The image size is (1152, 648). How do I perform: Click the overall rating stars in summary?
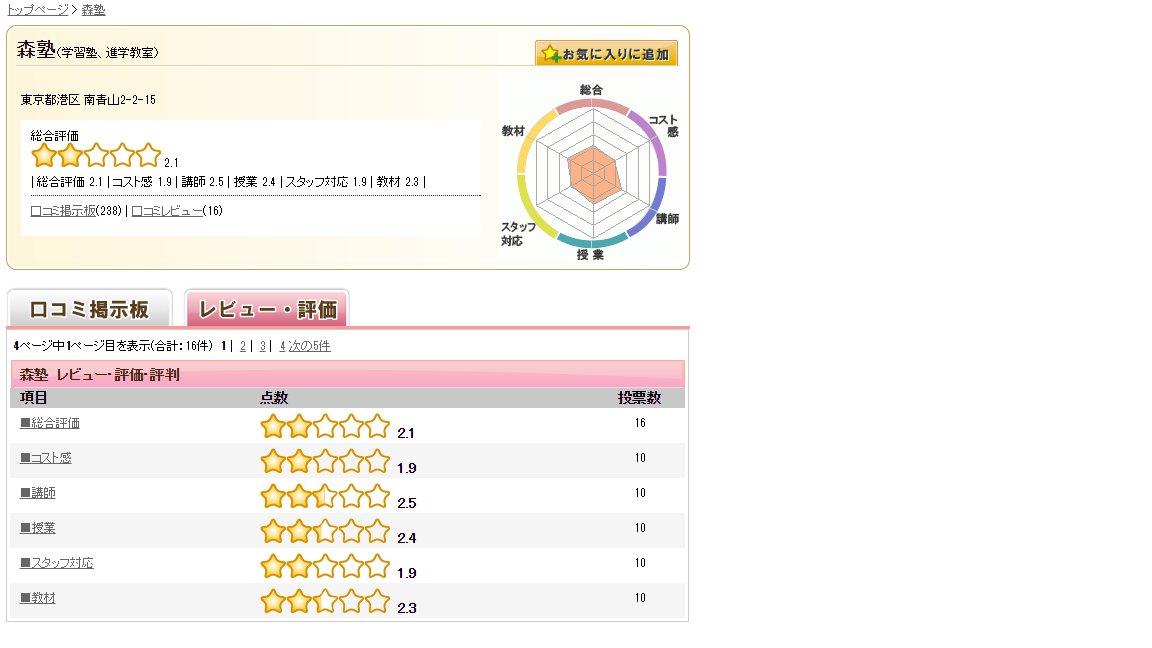(x=96, y=156)
